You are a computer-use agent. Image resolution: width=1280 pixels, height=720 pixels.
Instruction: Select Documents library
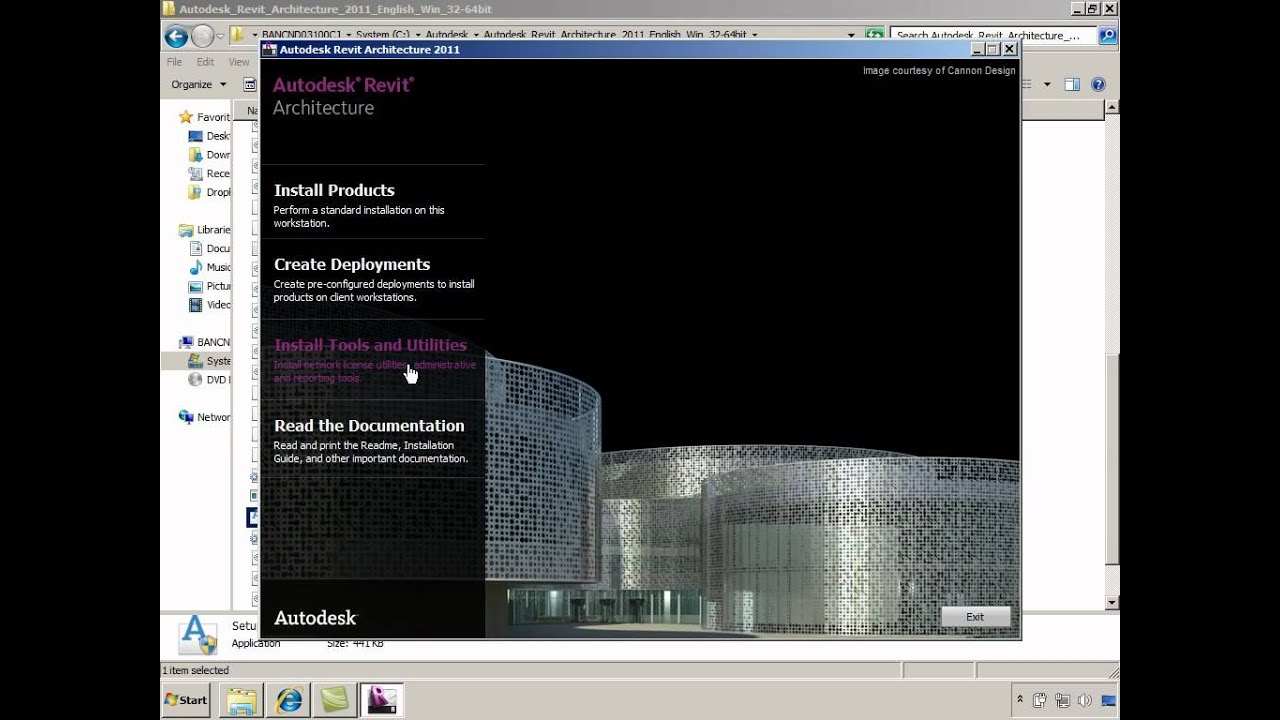pyautogui.click(x=210, y=249)
